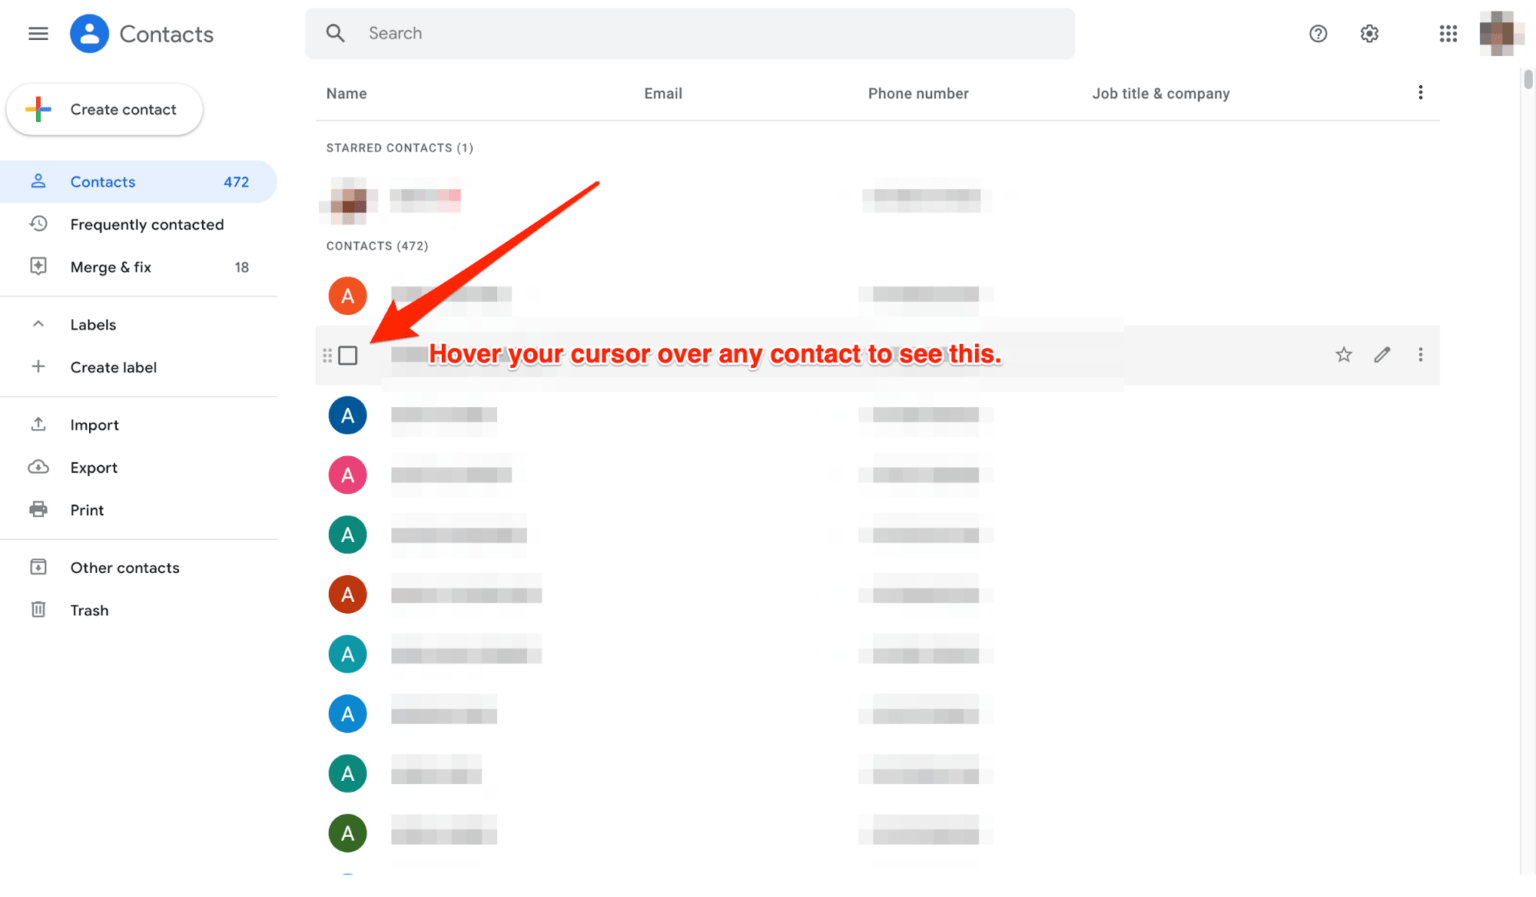Click the Create contact button
Viewport: 1536px width, 897px height.
coord(104,109)
